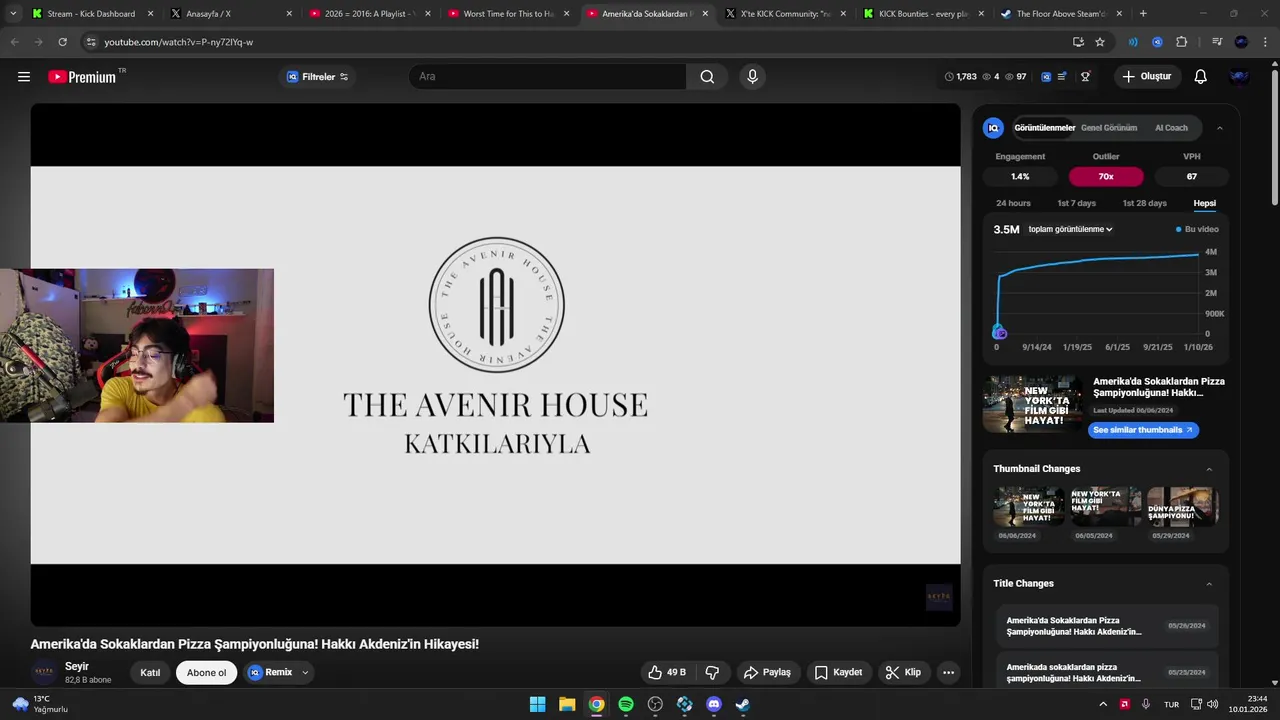Click the search magnifier button
Viewport: 1280px width, 720px height.
pyautogui.click(x=707, y=77)
